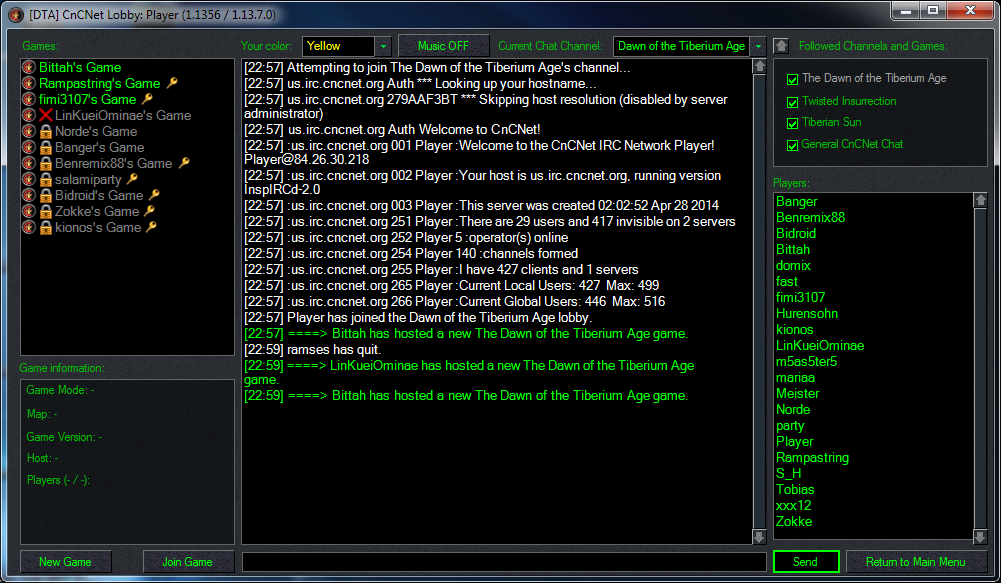Select the key icon next to Bidroid's Game
The height and width of the screenshot is (583, 1001).
coord(154,195)
